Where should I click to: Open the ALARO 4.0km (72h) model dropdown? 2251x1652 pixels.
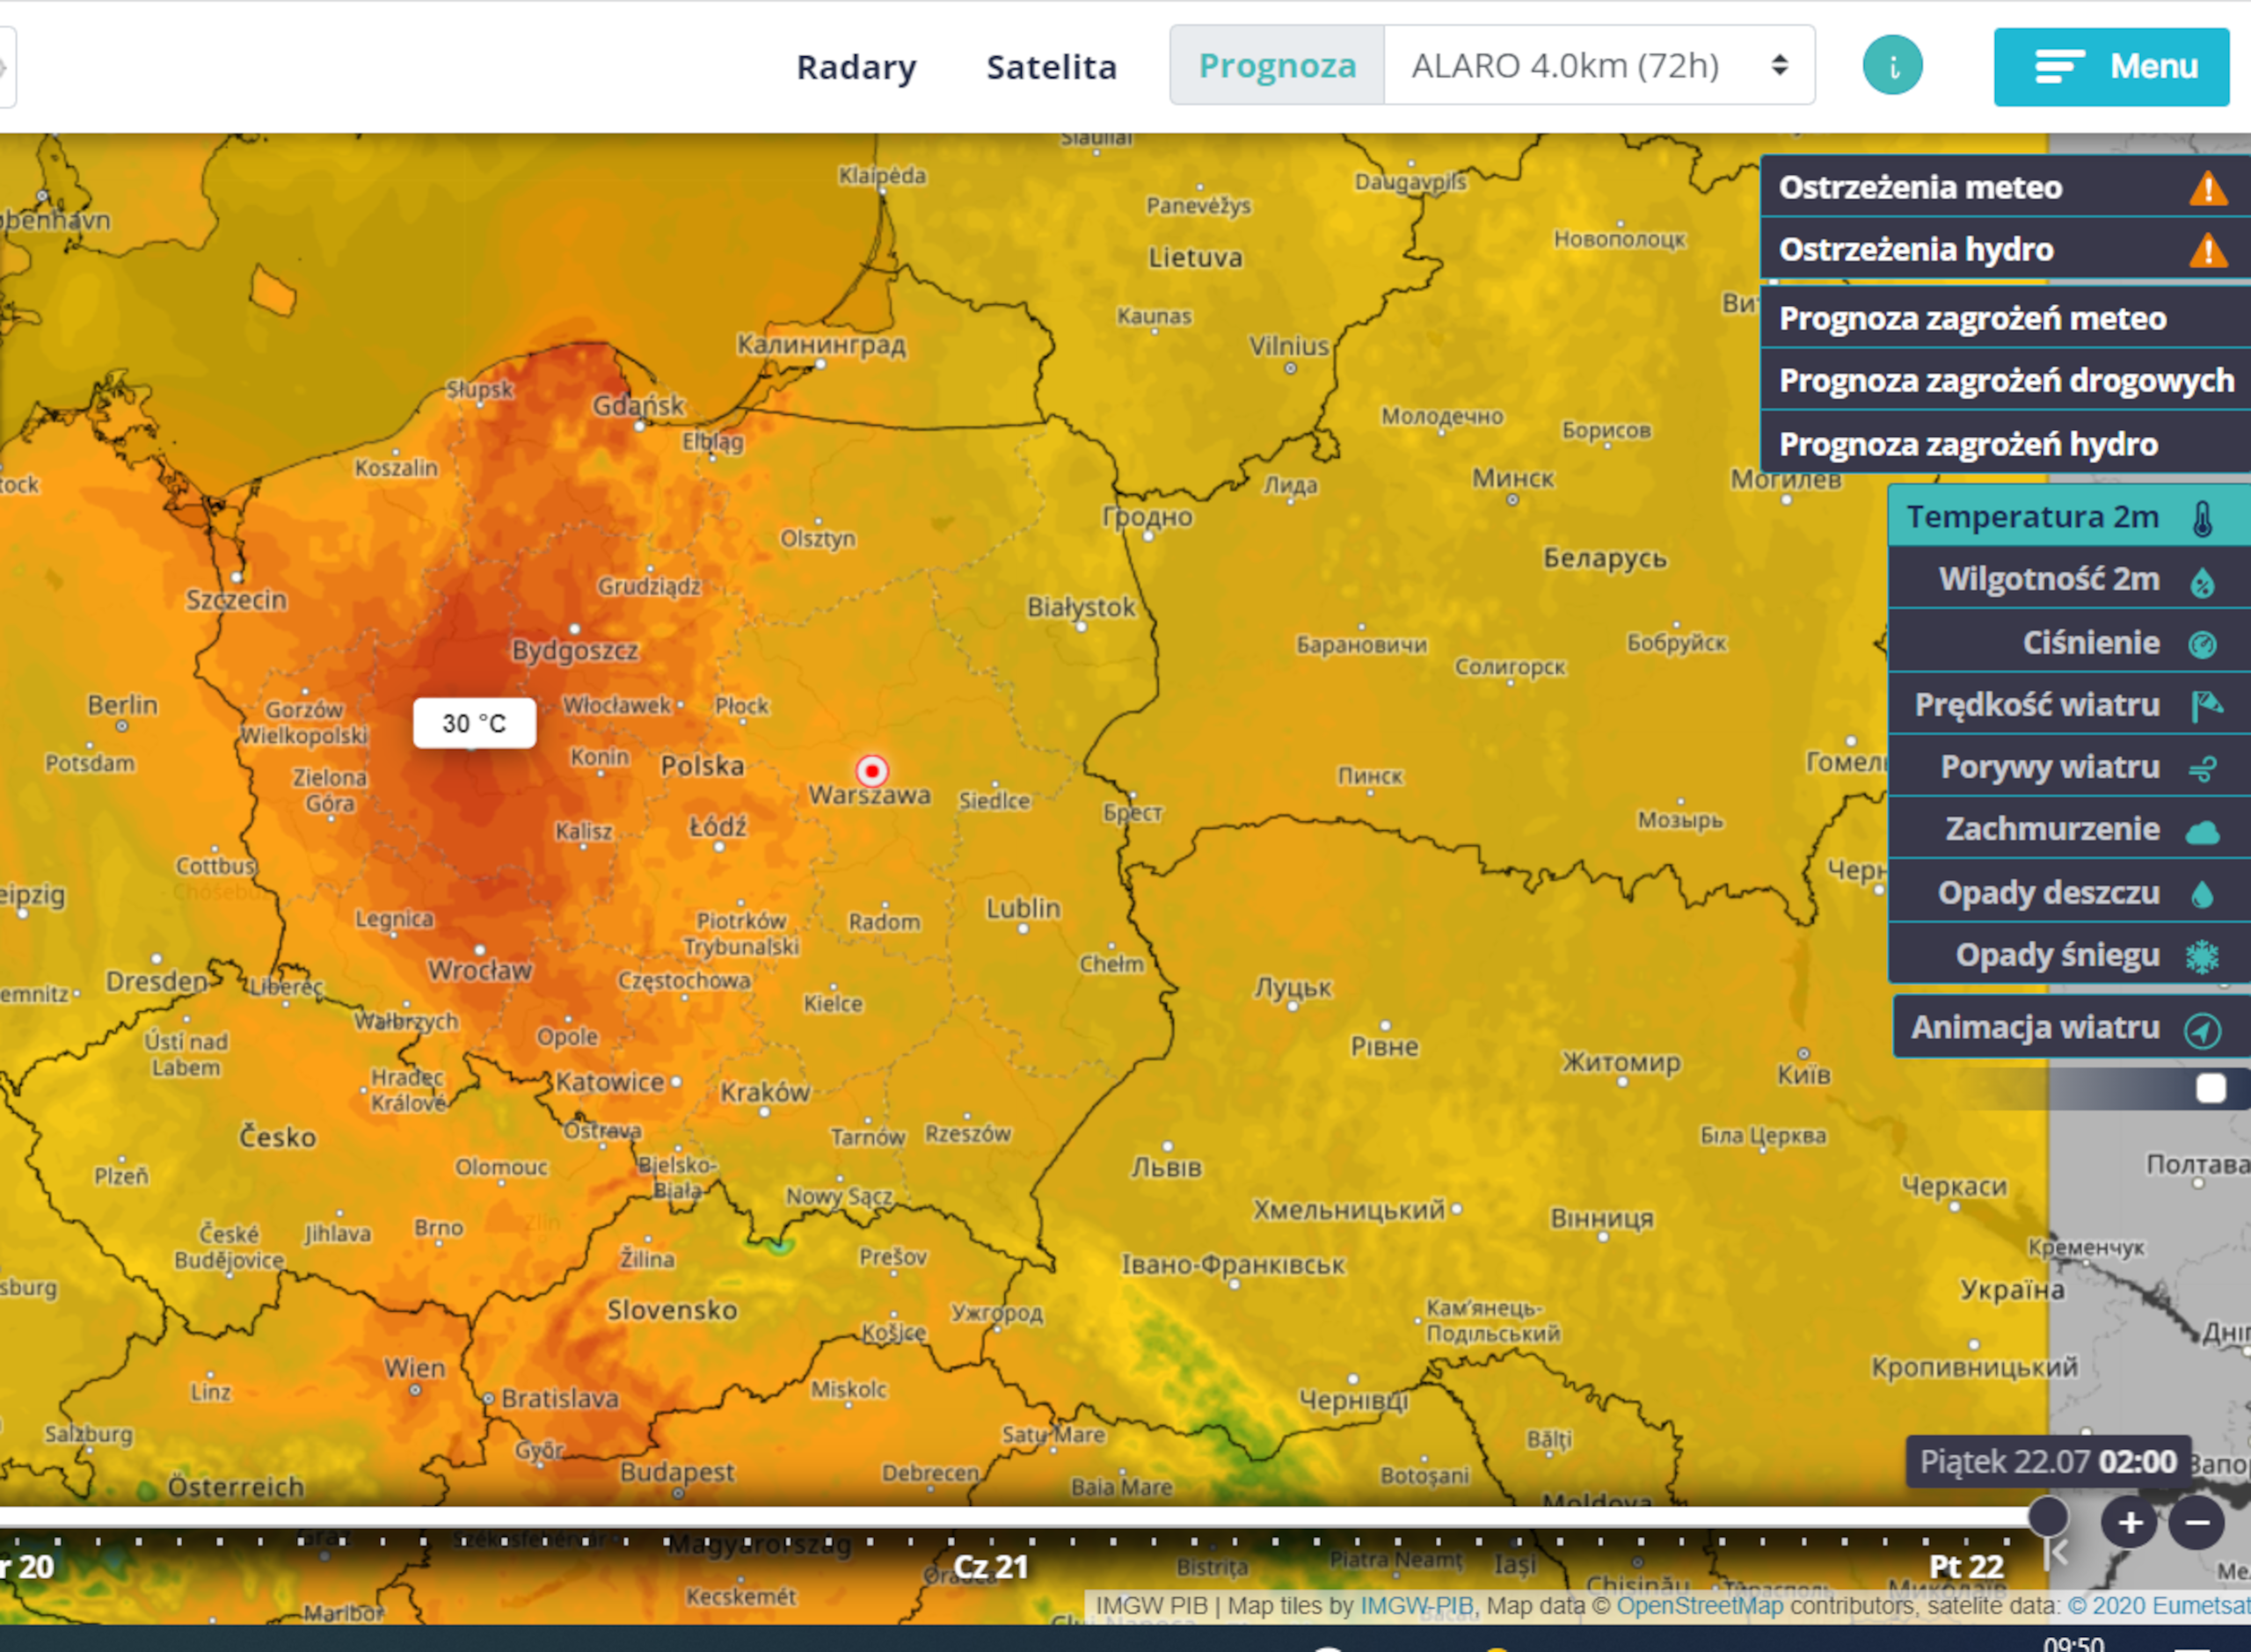(1599, 66)
